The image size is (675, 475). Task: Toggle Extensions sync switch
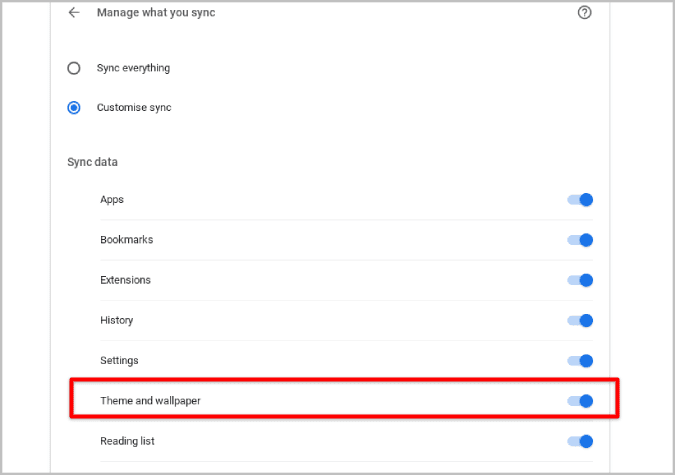580,280
